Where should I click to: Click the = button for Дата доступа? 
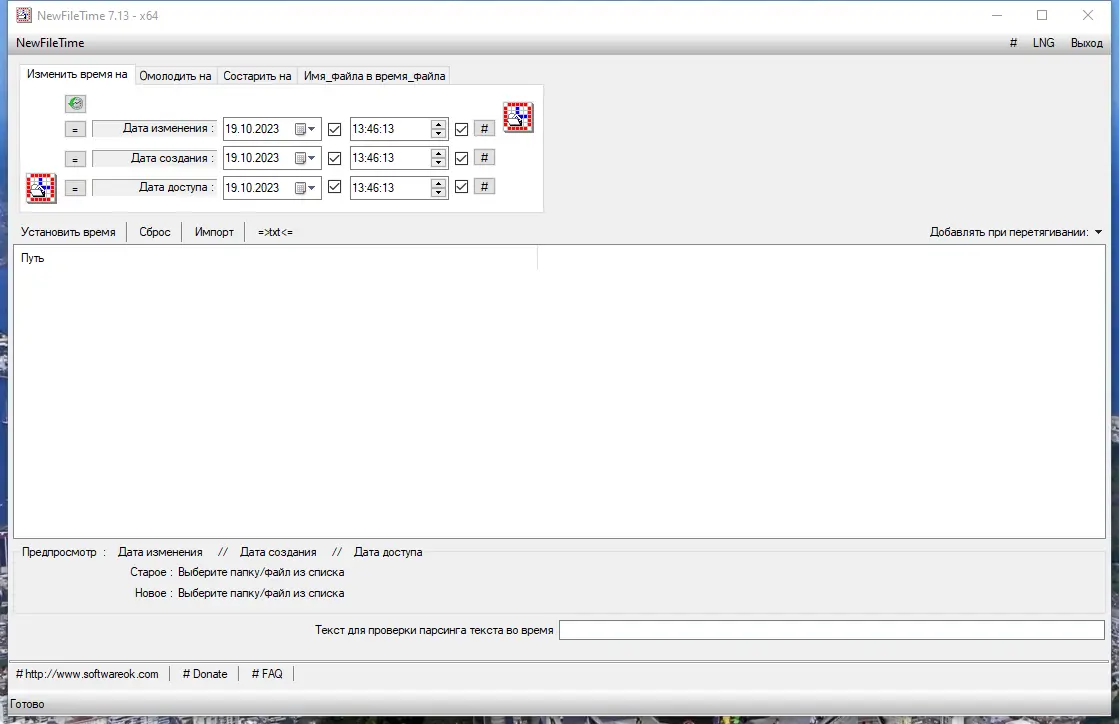[x=75, y=188]
